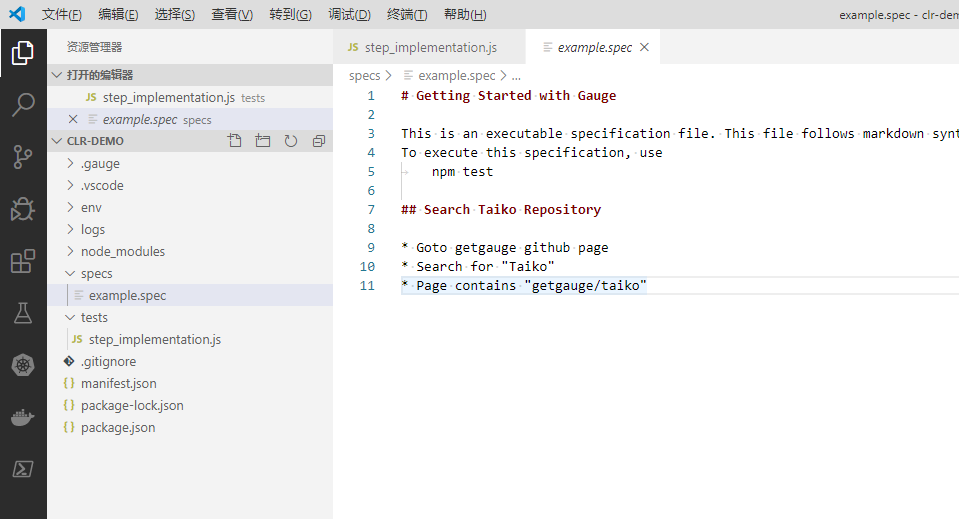Open the 终端(T) menu
The height and width of the screenshot is (519, 959).
(x=406, y=15)
